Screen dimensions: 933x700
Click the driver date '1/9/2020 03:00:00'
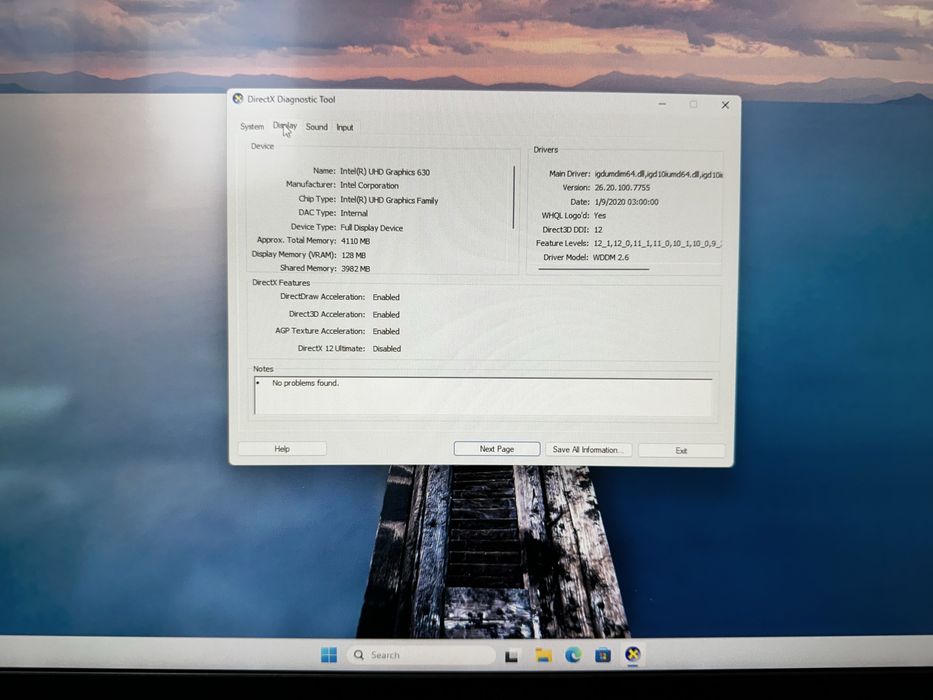click(627, 202)
